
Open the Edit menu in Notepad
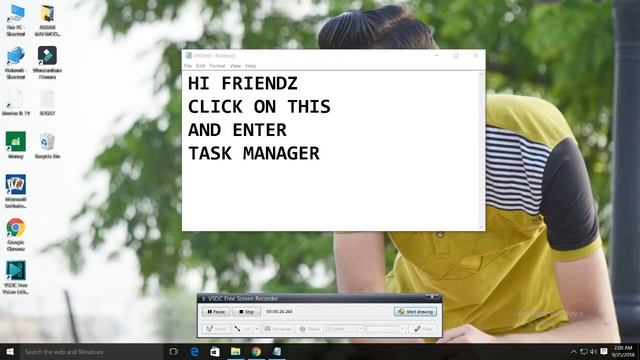[200, 66]
